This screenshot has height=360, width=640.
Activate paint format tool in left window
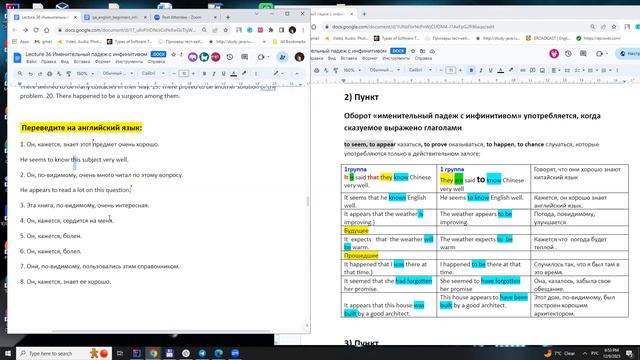coord(69,74)
